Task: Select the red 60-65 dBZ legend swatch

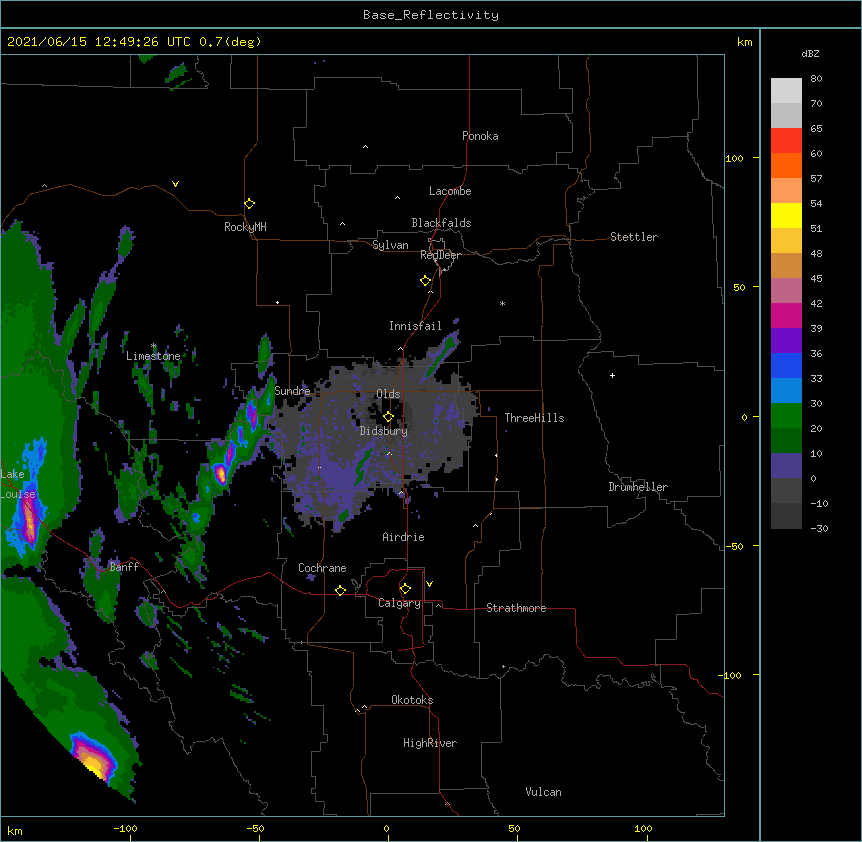Action: click(x=786, y=140)
